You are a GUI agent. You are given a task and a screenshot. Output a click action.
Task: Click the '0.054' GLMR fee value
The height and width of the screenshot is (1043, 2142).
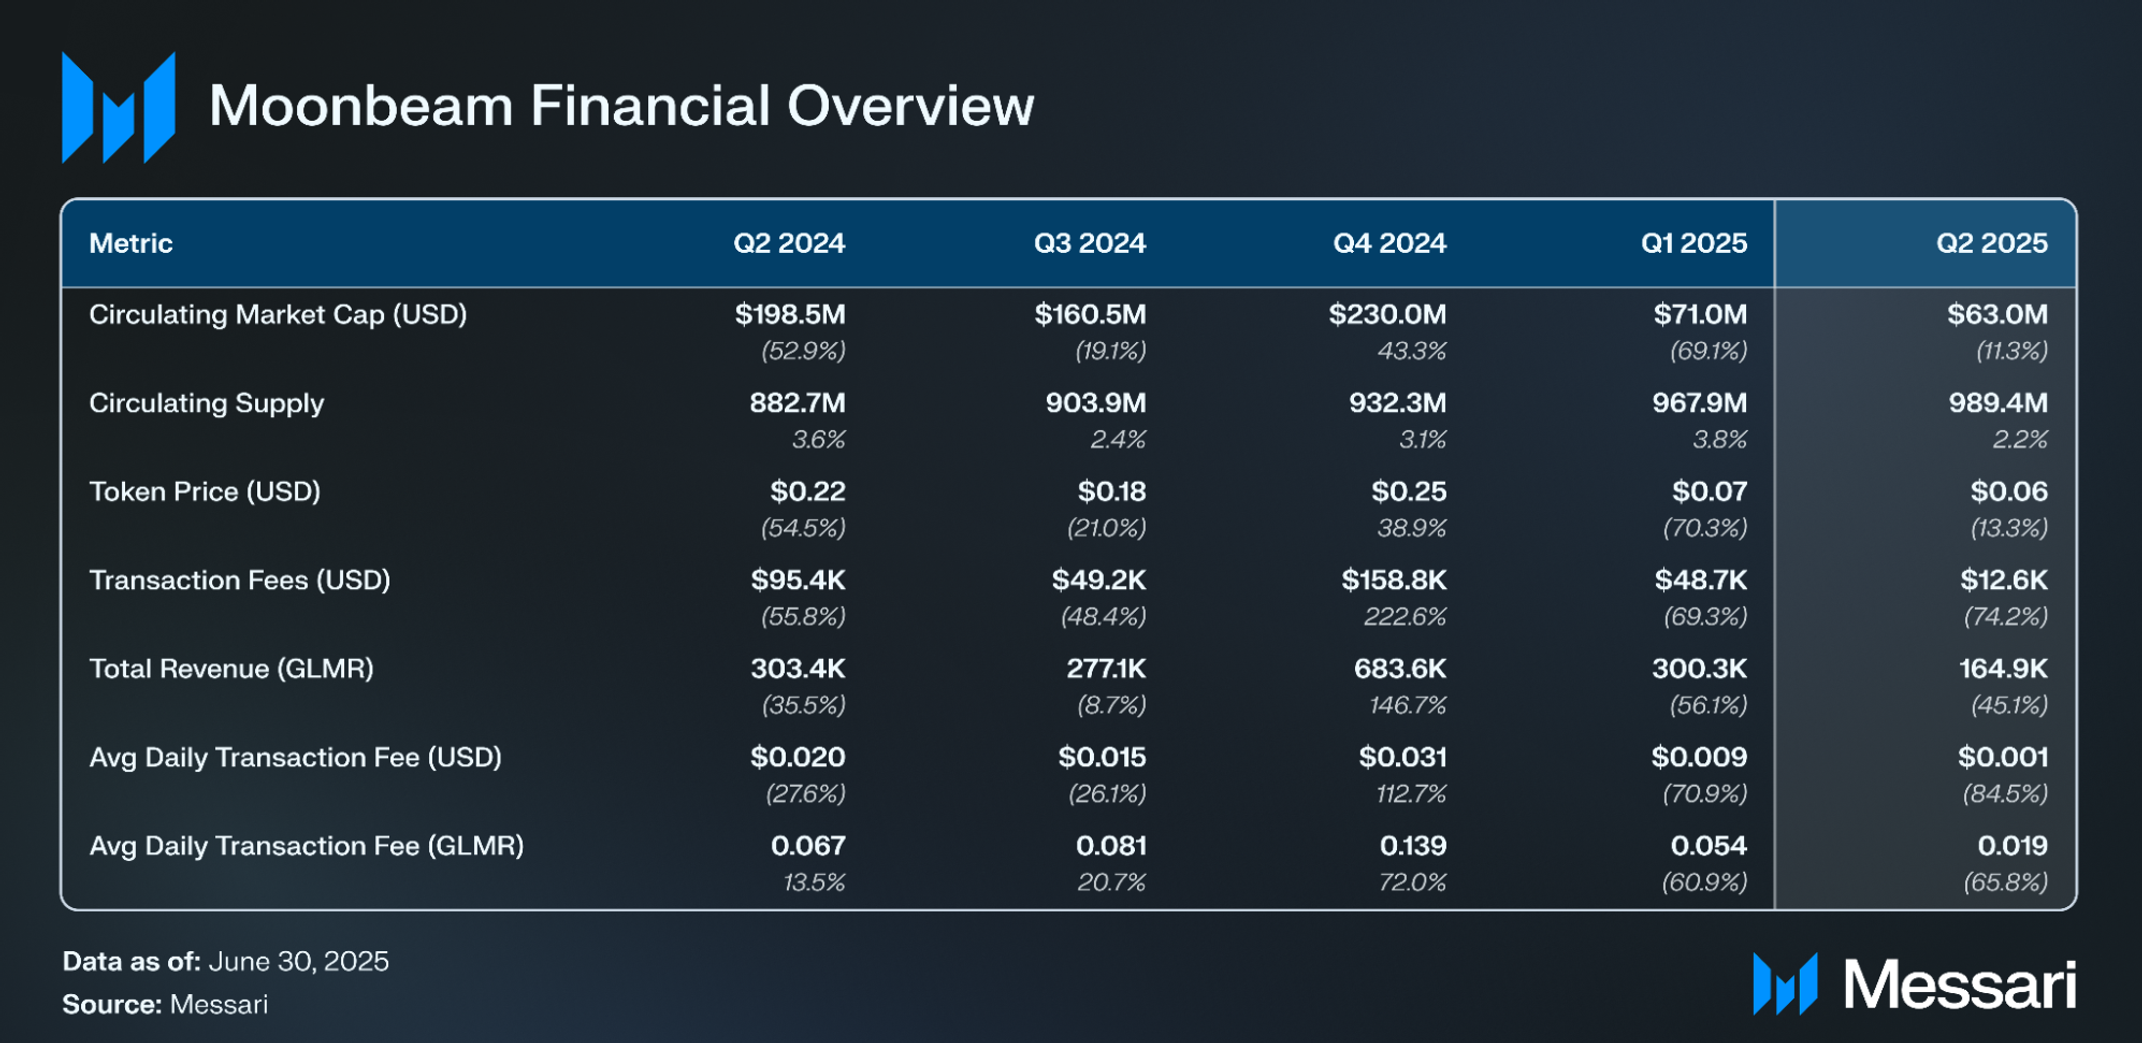click(x=1709, y=846)
